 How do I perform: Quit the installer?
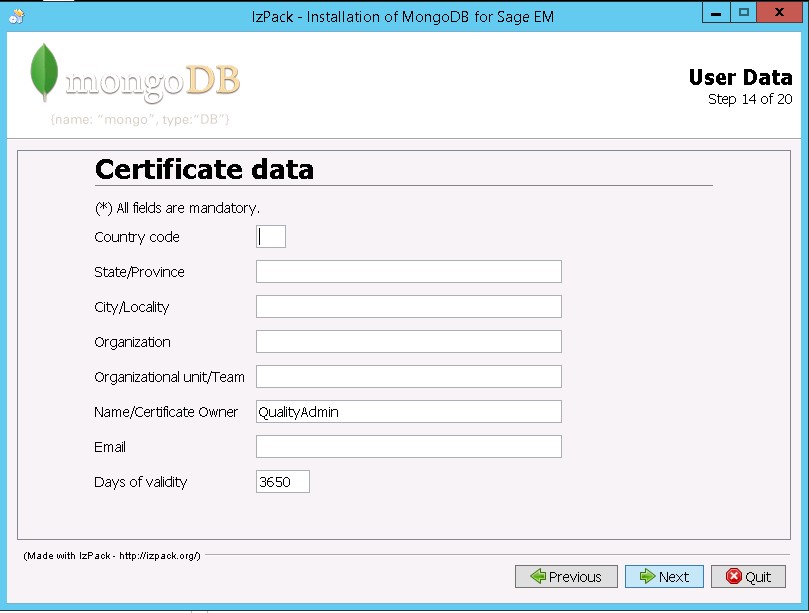[x=748, y=576]
